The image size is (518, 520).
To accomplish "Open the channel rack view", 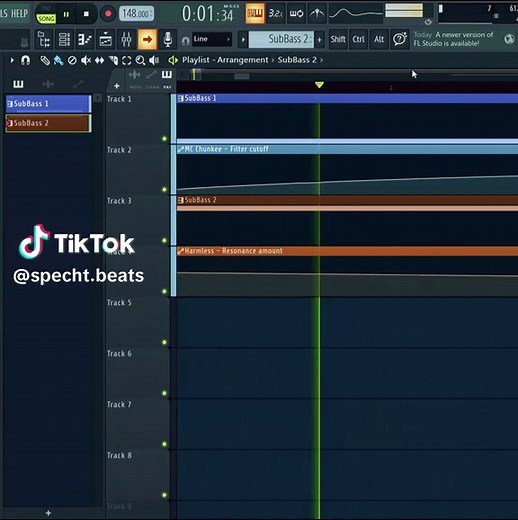I will [x=64, y=39].
